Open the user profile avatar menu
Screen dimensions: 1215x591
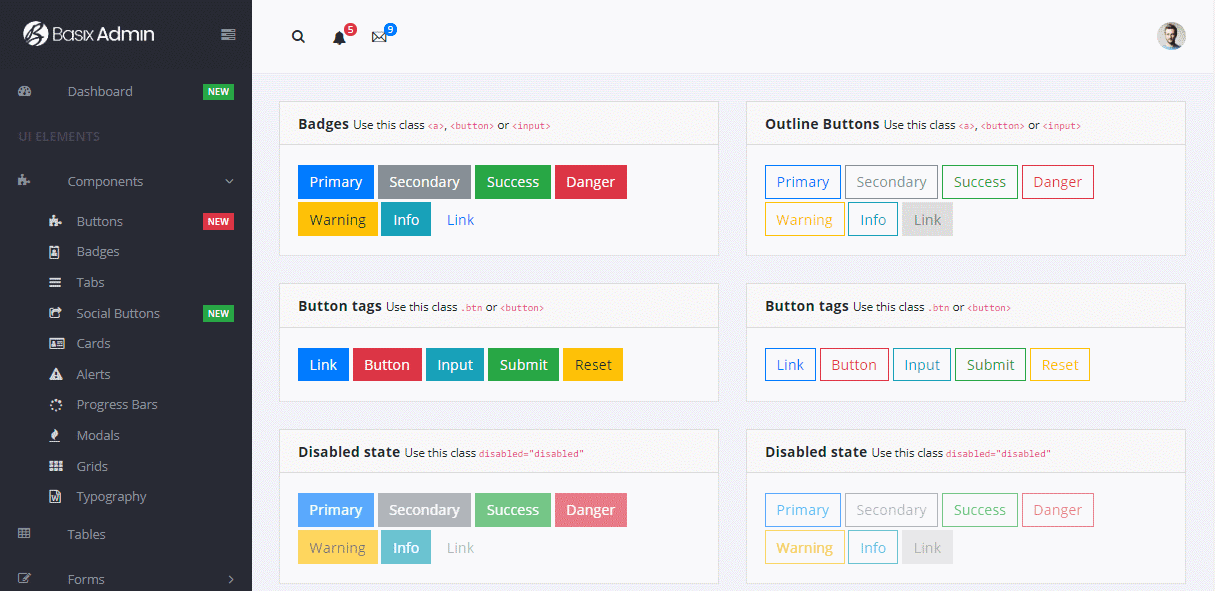pyautogui.click(x=1171, y=36)
